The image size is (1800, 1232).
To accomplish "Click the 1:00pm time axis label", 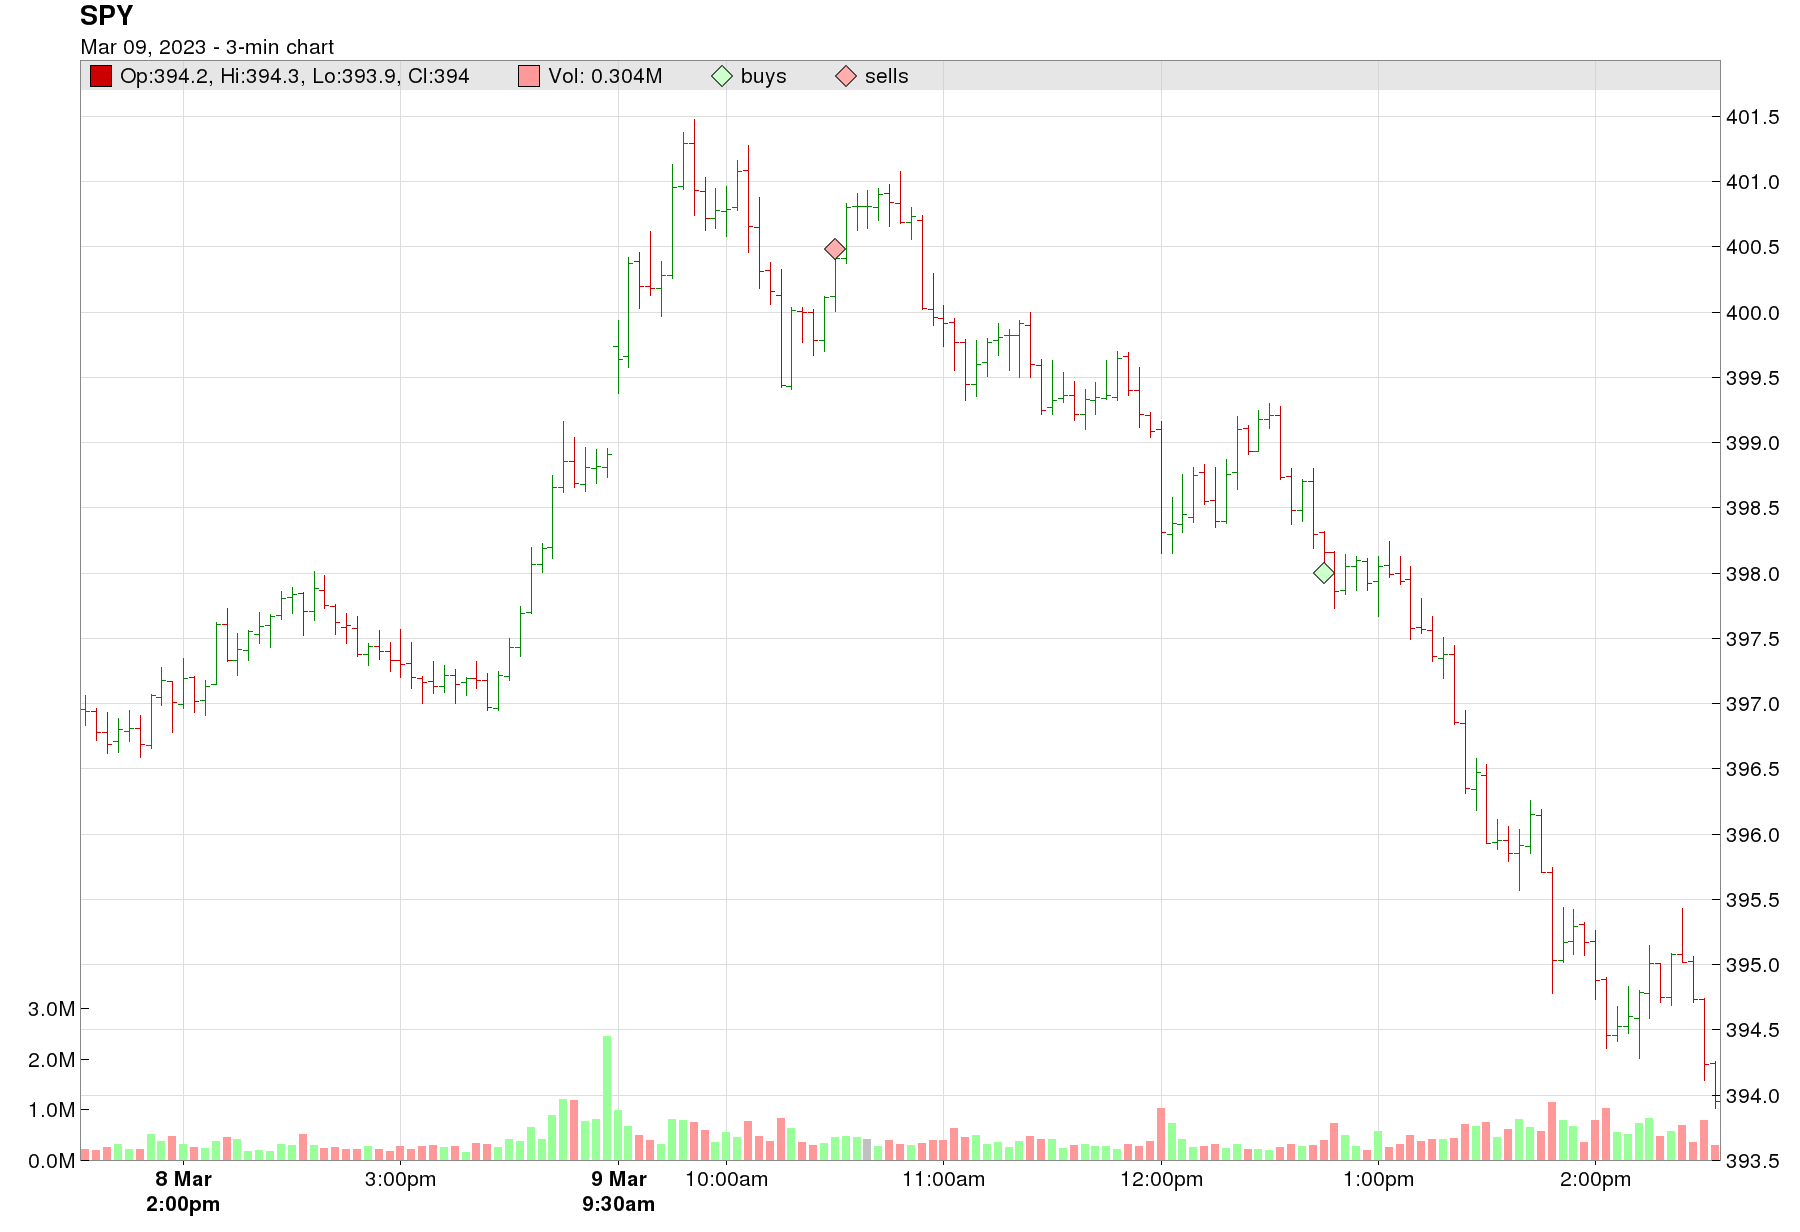I will coord(1379,1179).
